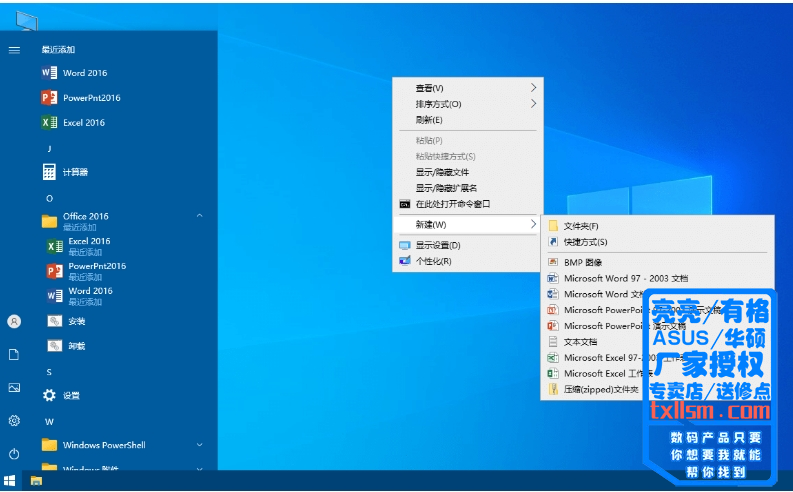Click the greyed 粘贴(P) item
The height and width of the screenshot is (492, 793).
(x=468, y=141)
